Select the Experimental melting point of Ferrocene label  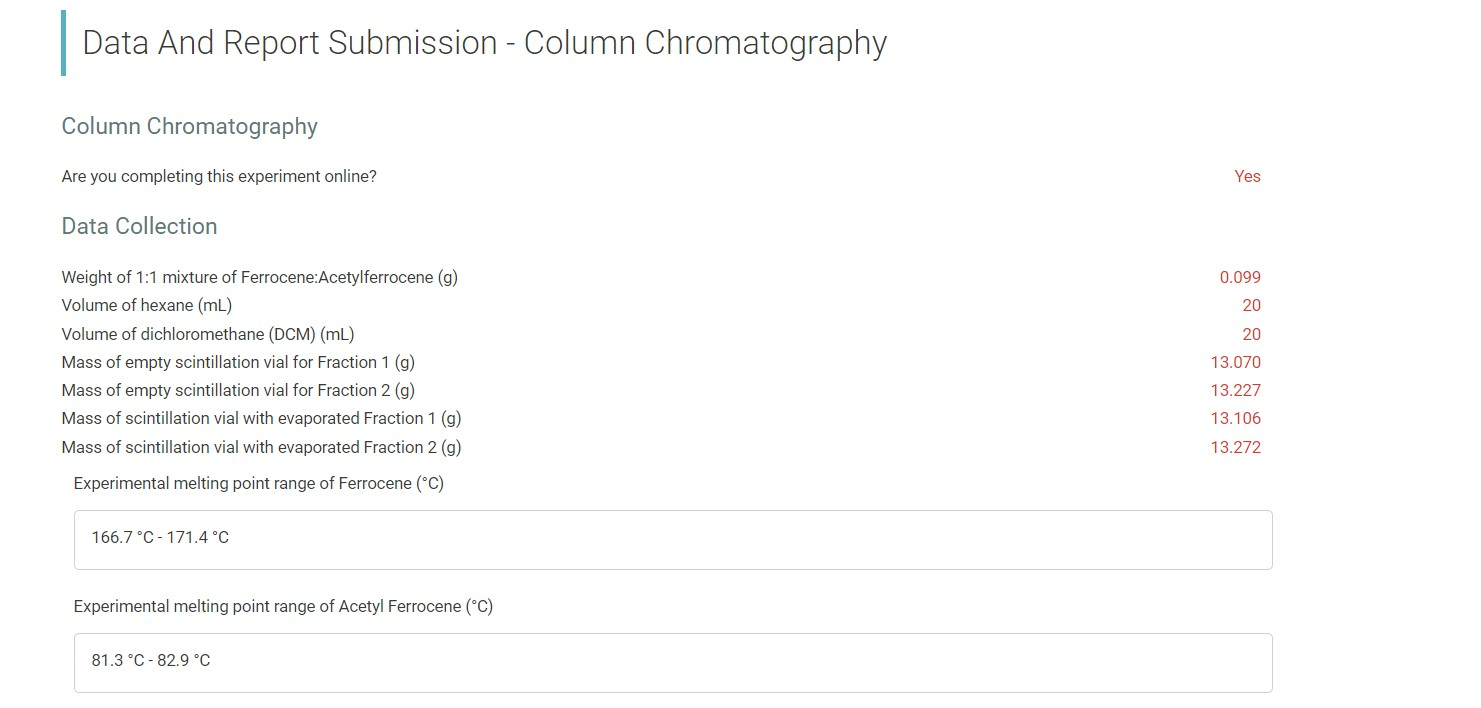(259, 483)
